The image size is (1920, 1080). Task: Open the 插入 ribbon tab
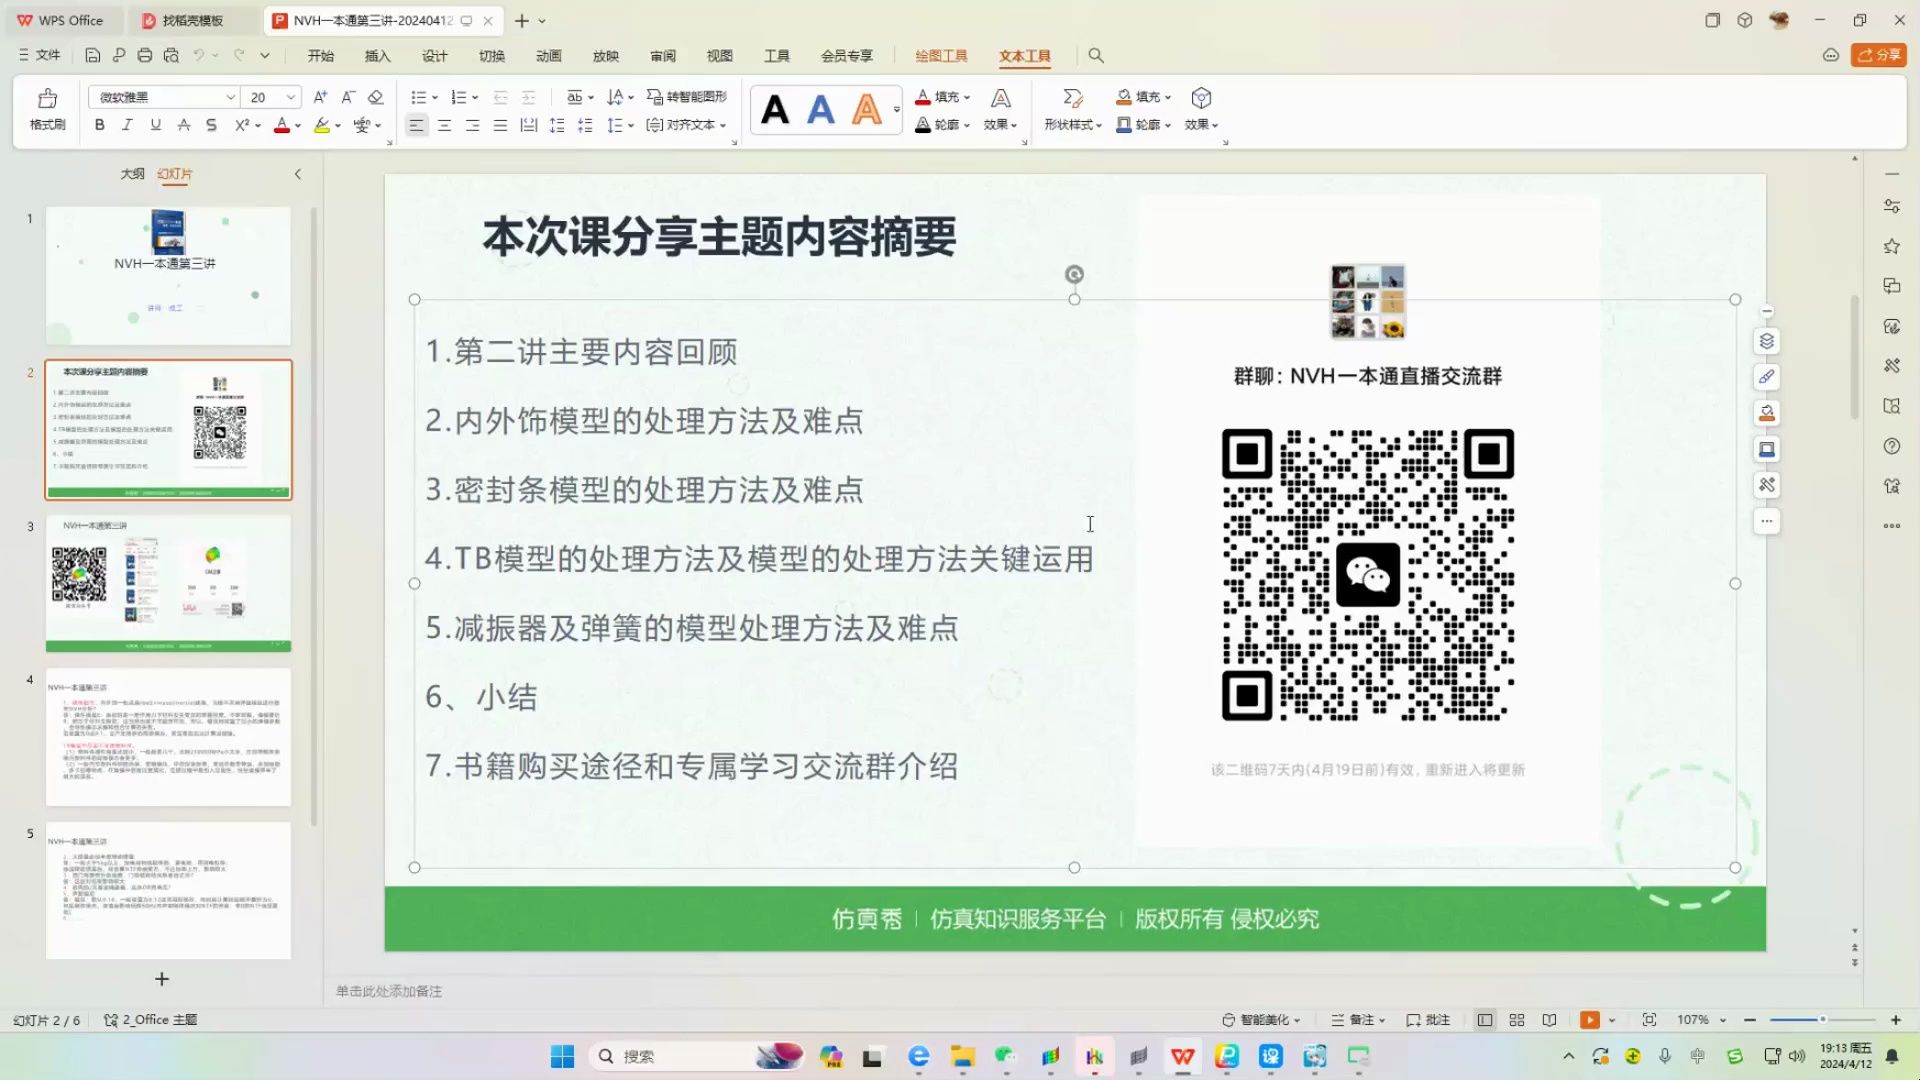(377, 56)
